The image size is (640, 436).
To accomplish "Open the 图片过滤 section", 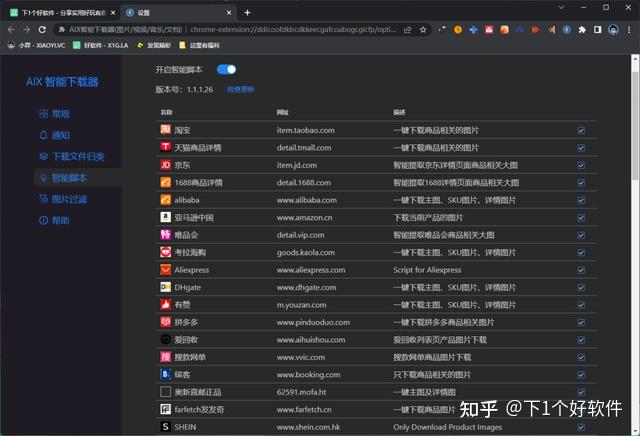I will (x=63, y=199).
